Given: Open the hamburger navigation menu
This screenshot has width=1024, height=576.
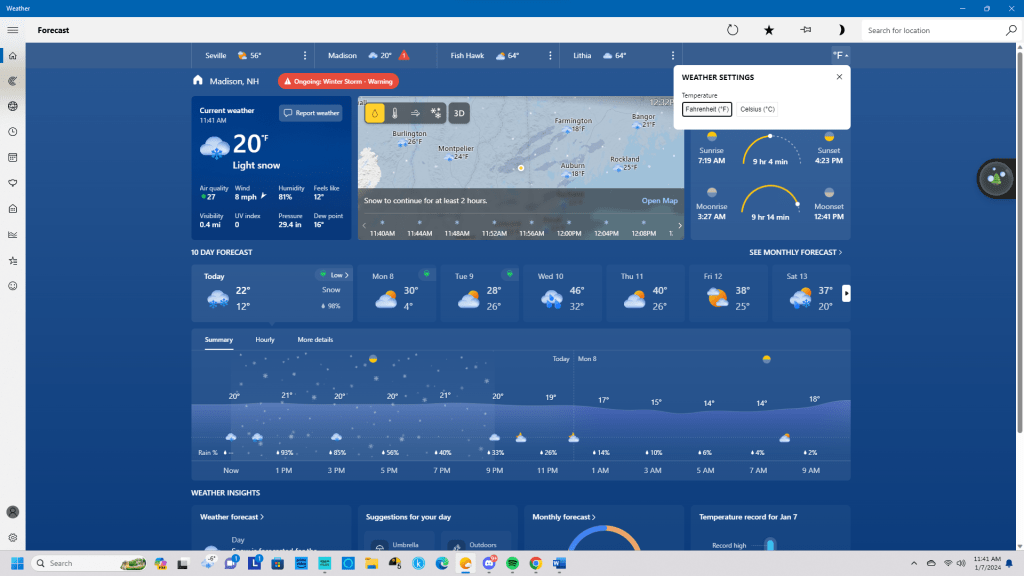Looking at the screenshot, I should (13, 30).
